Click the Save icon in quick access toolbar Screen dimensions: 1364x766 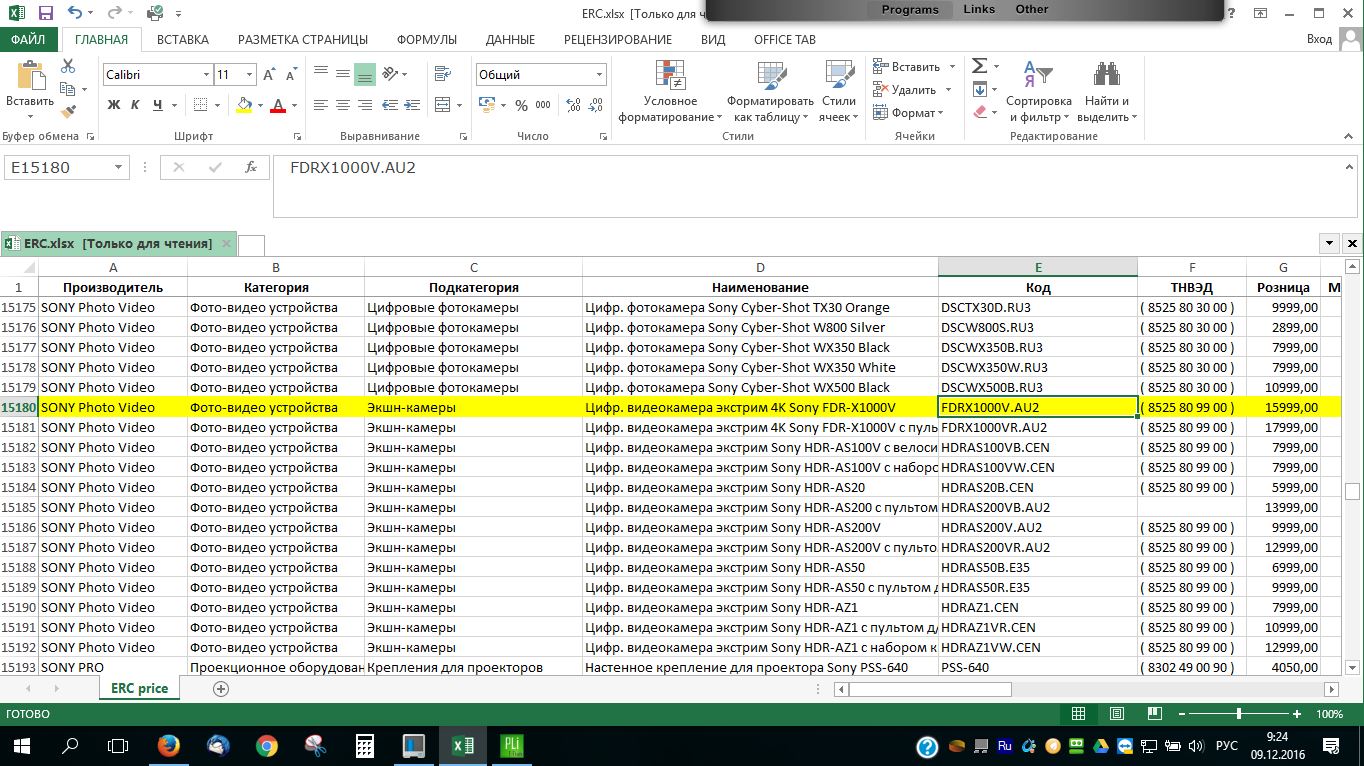(x=46, y=13)
